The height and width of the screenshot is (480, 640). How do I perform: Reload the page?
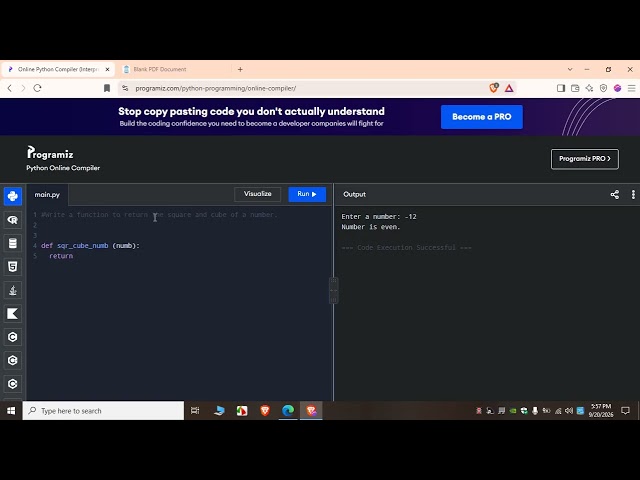(x=37, y=88)
